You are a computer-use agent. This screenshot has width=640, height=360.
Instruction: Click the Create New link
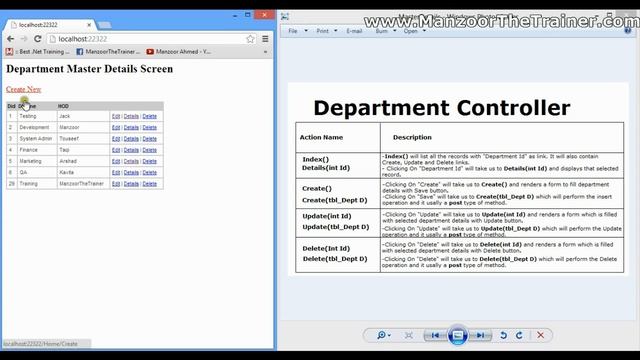(x=23, y=89)
